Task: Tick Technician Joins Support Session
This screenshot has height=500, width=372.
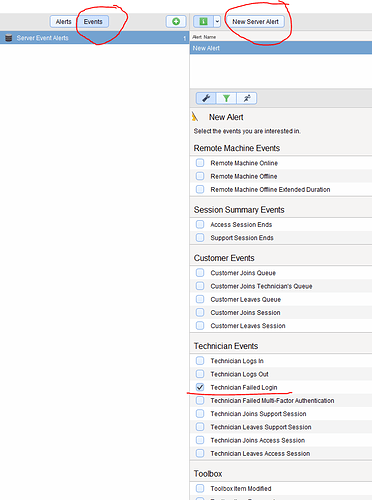Action: (x=200, y=414)
